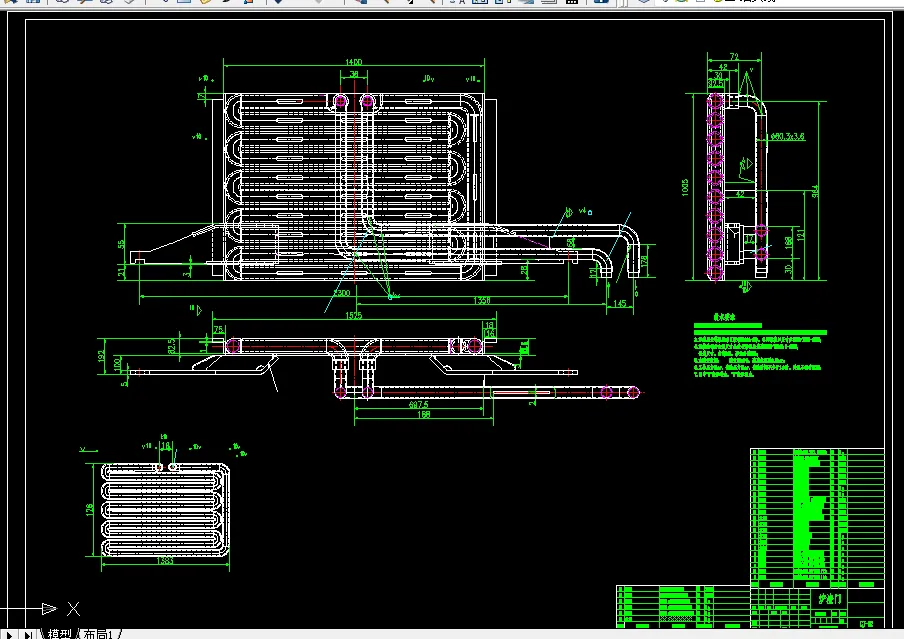
Task: Select the 1350 dimension text
Action: point(482,300)
